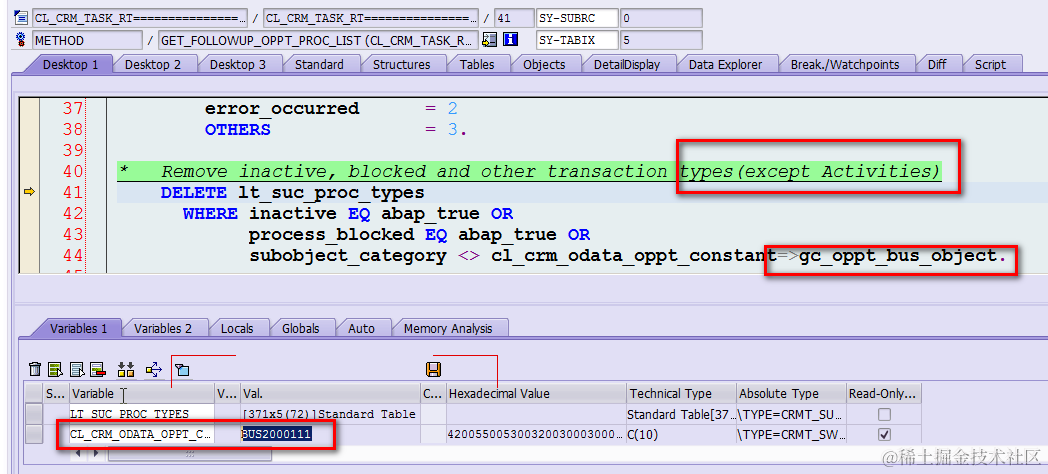This screenshot has height=474, width=1048.
Task: Select the Globals tab
Action: [300, 328]
